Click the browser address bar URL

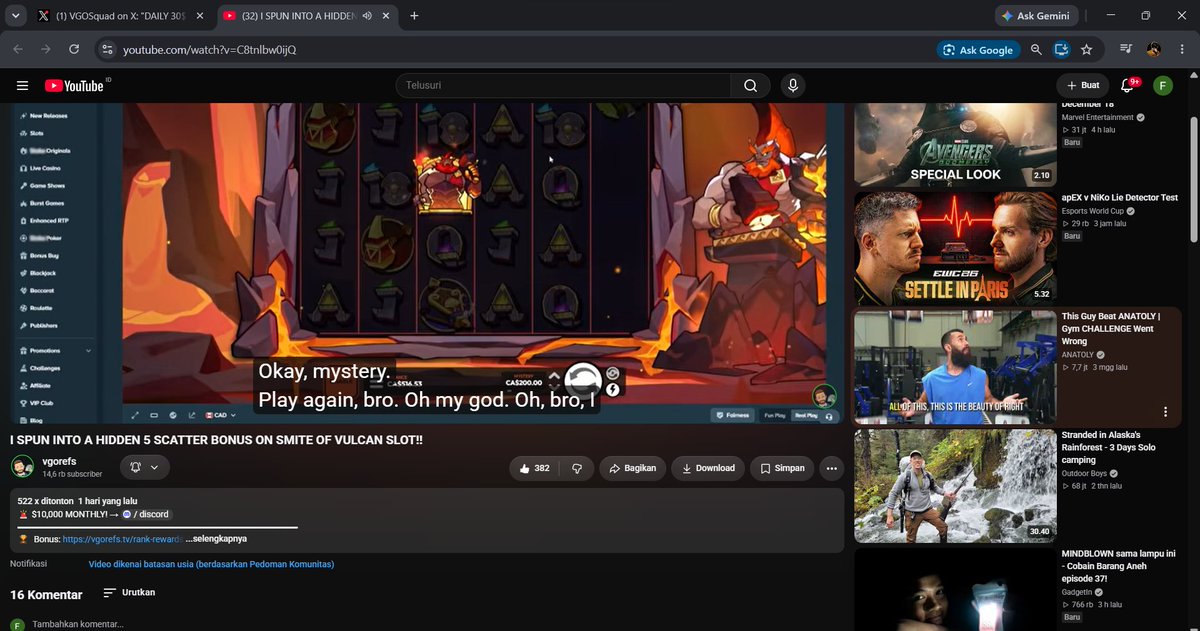point(208,49)
